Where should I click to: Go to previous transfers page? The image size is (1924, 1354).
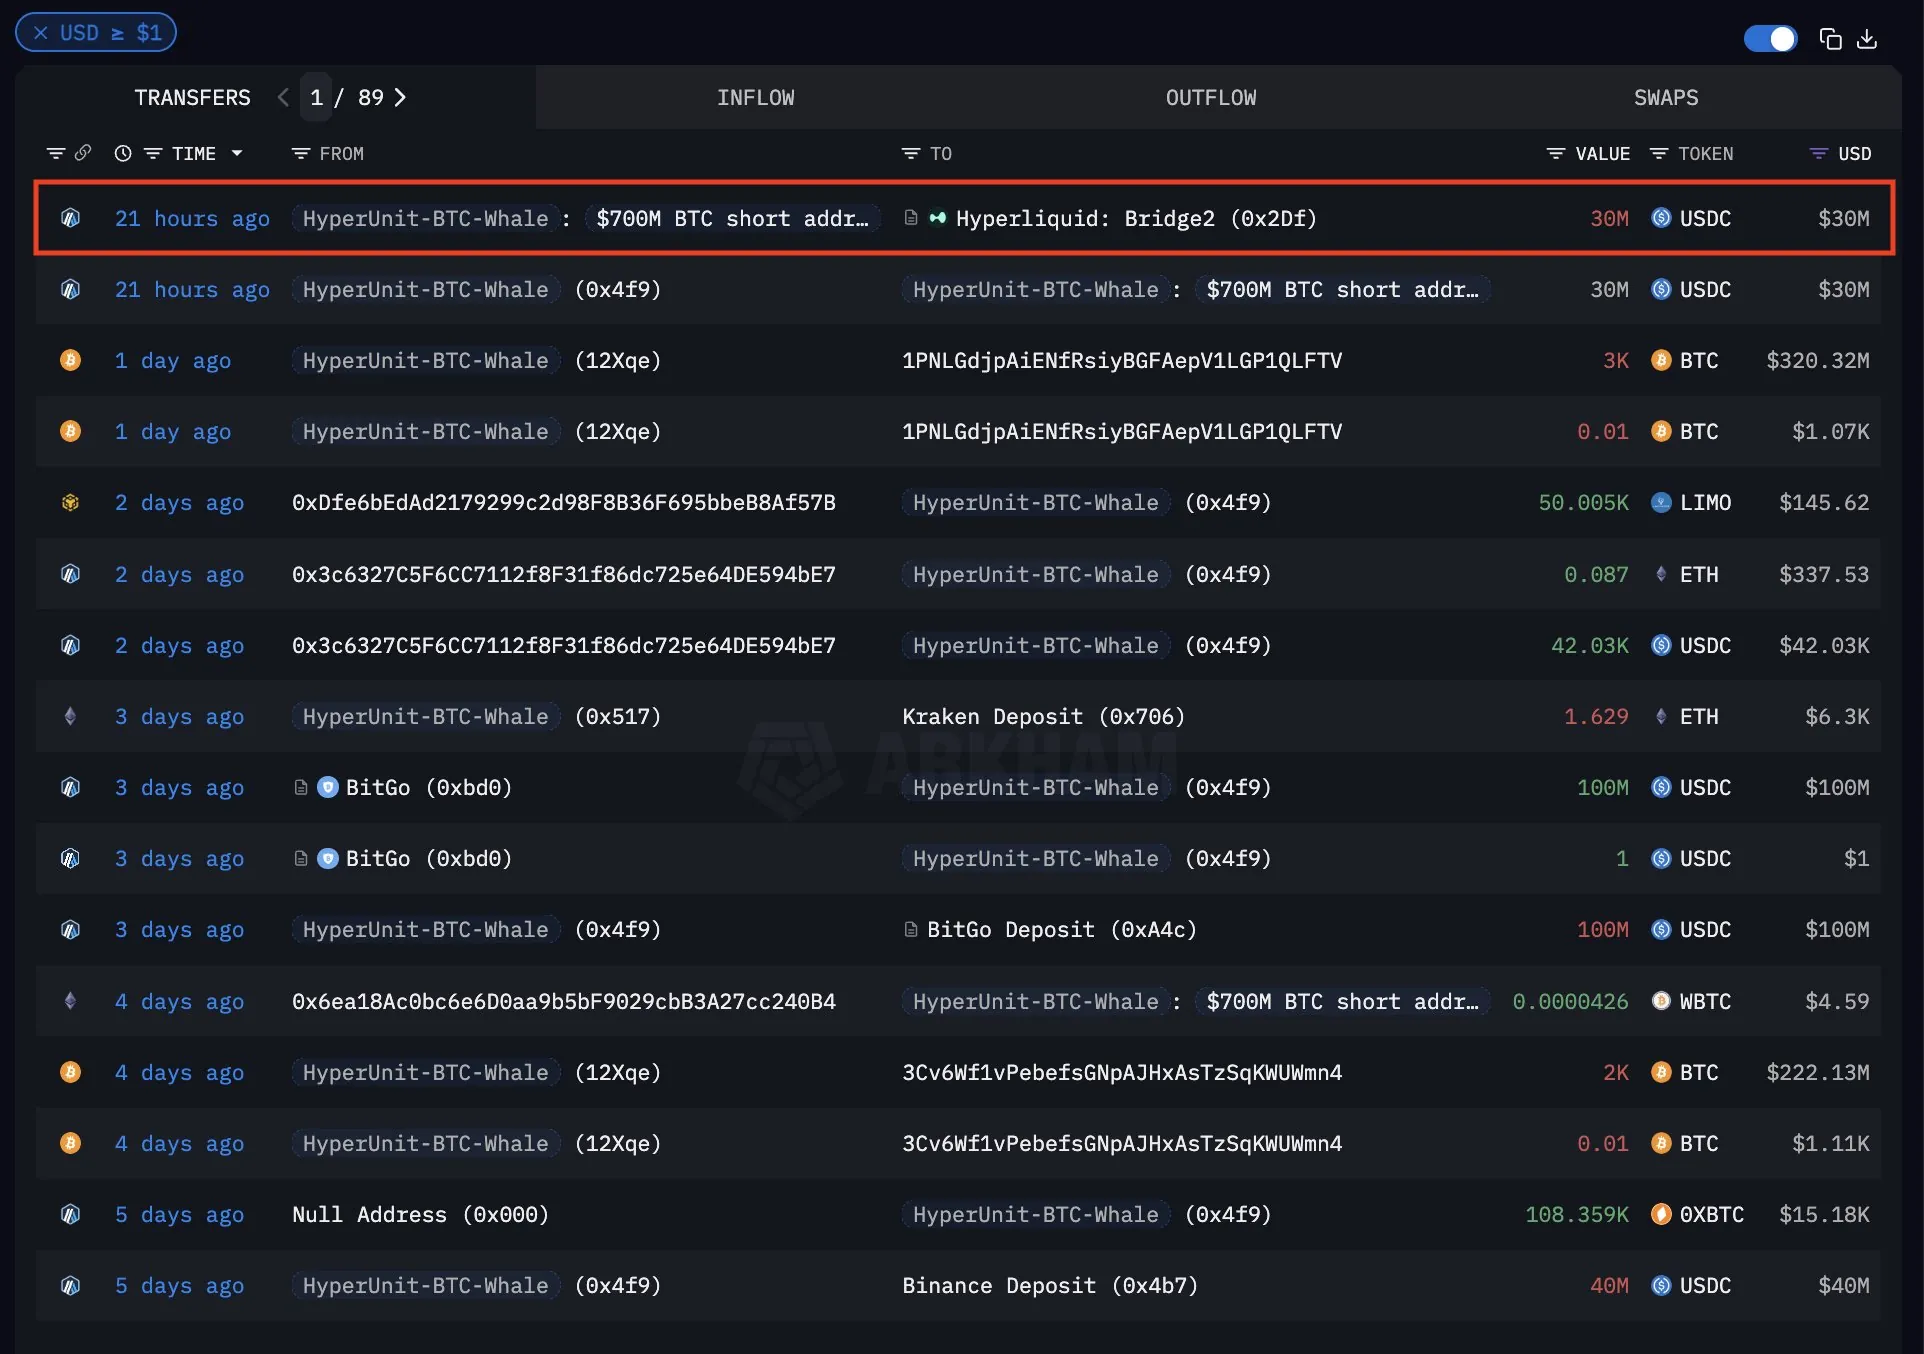coord(283,97)
